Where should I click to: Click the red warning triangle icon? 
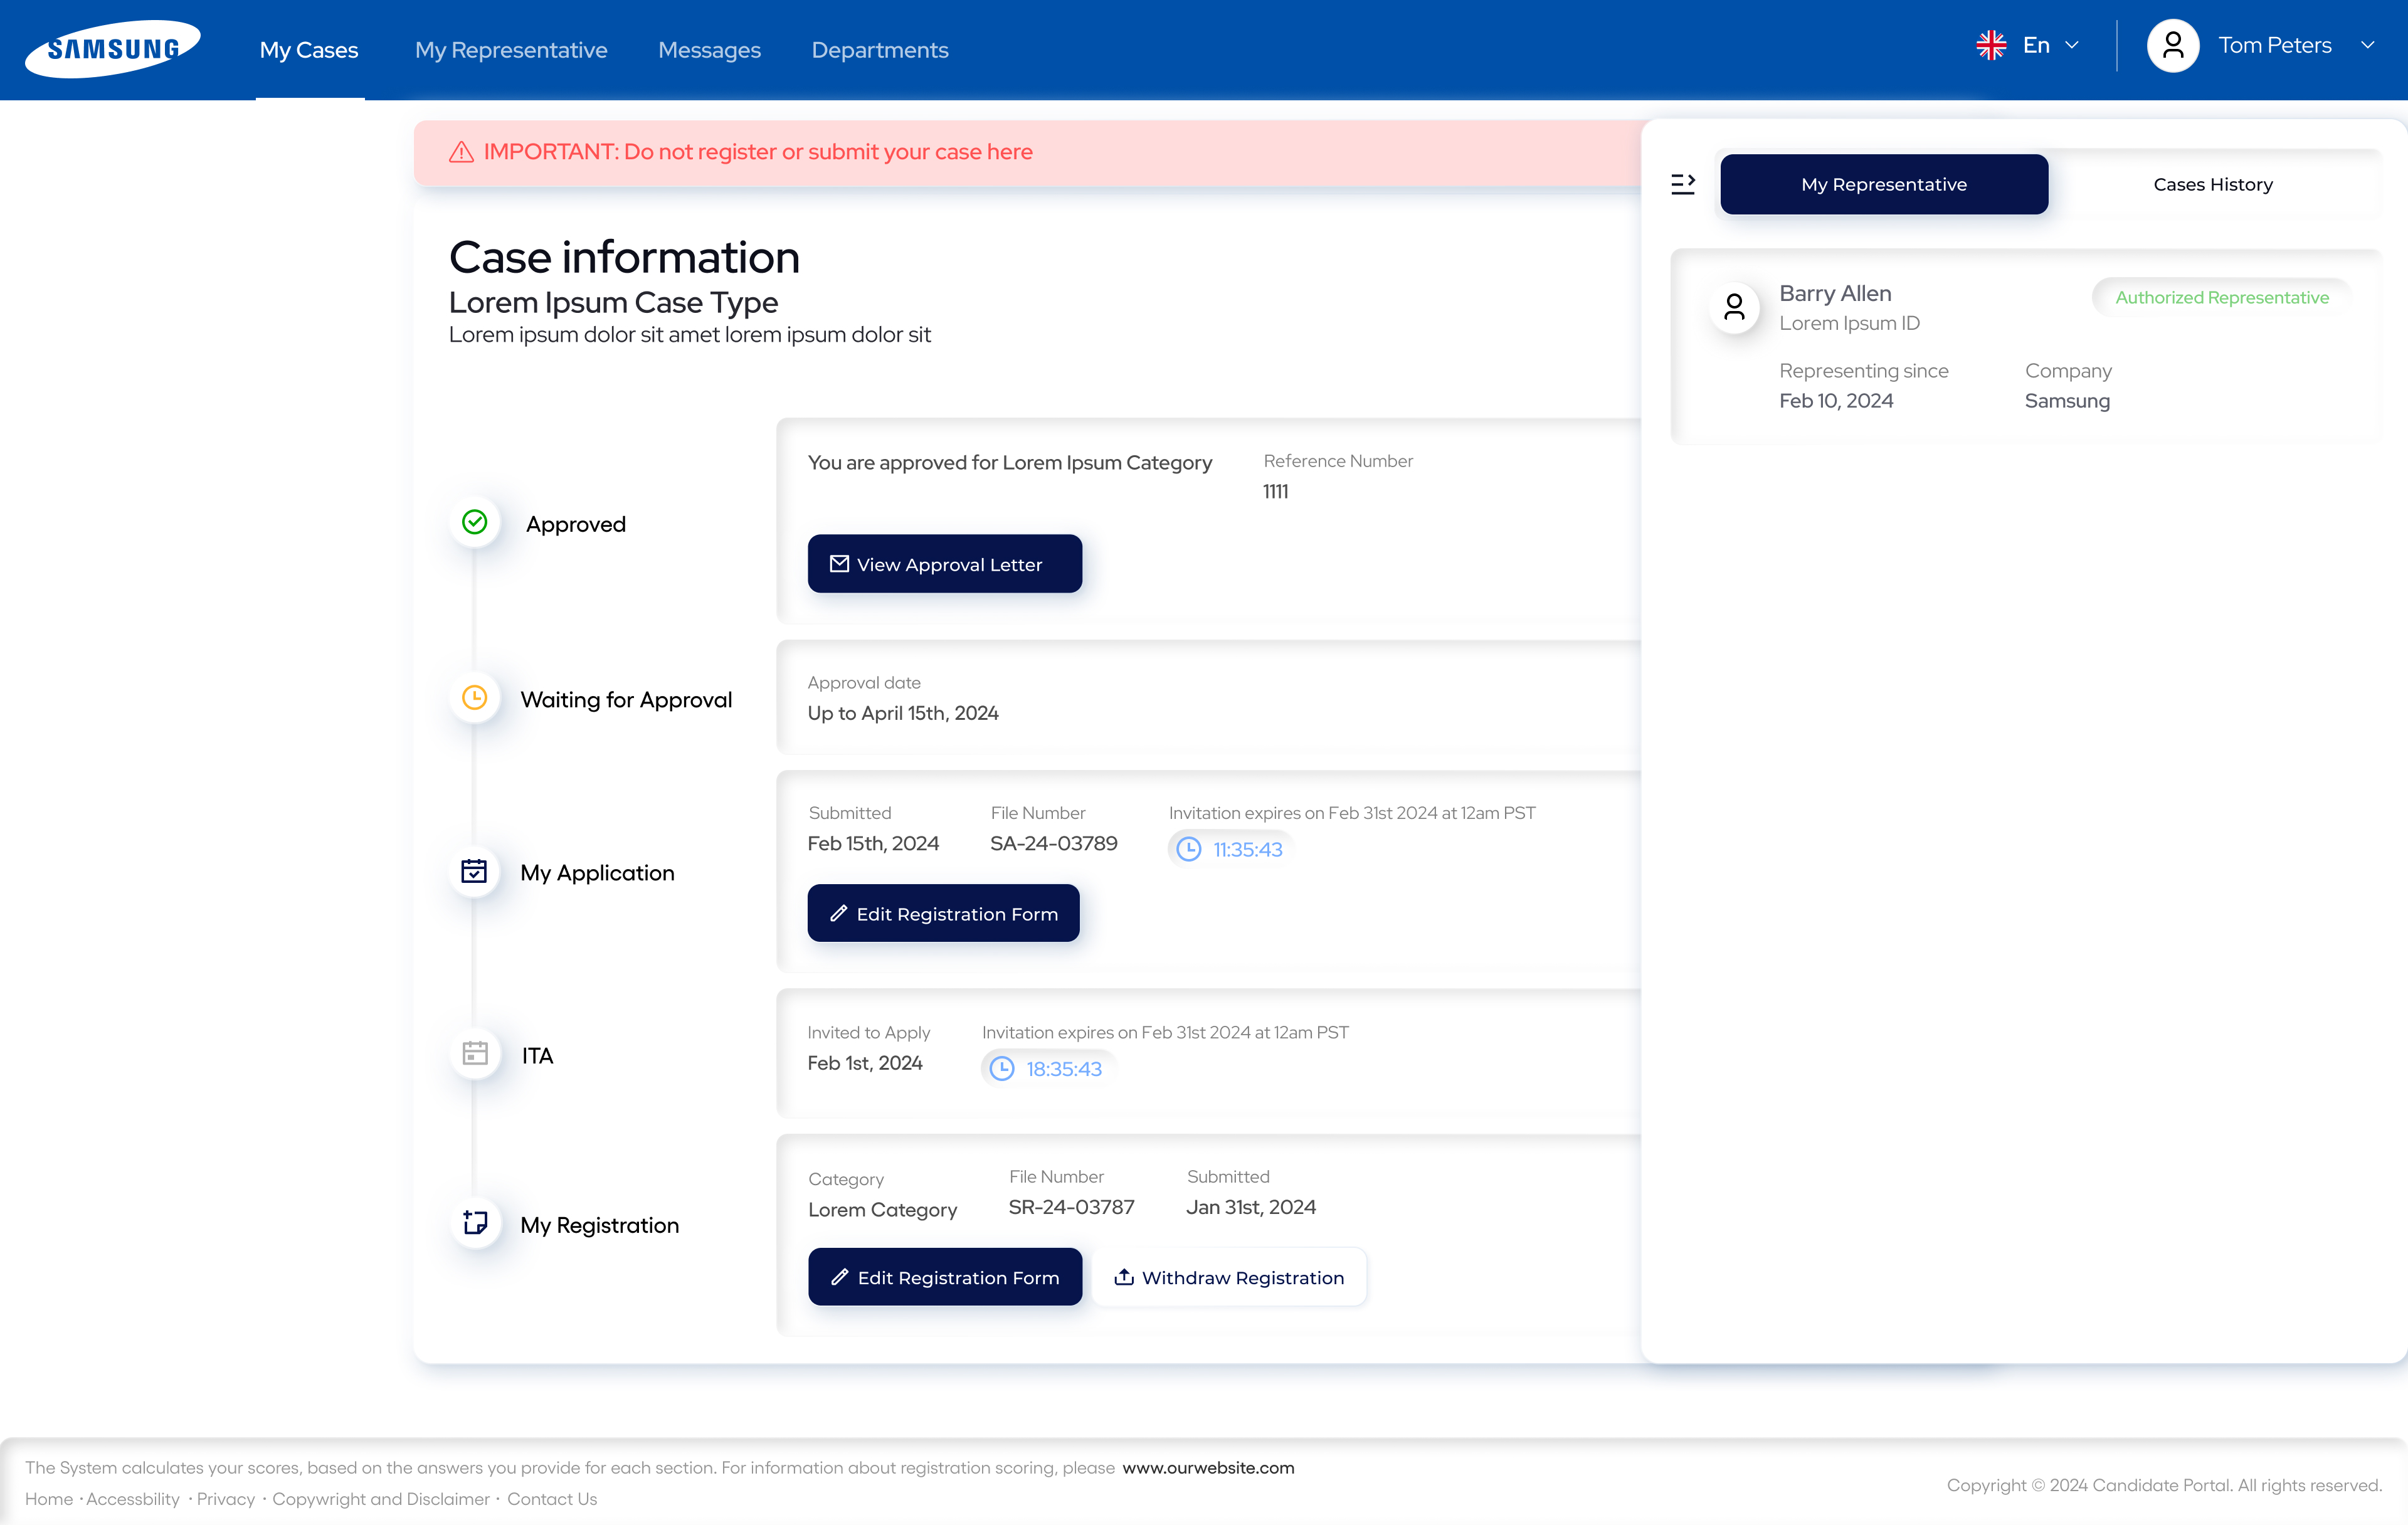[x=461, y=152]
